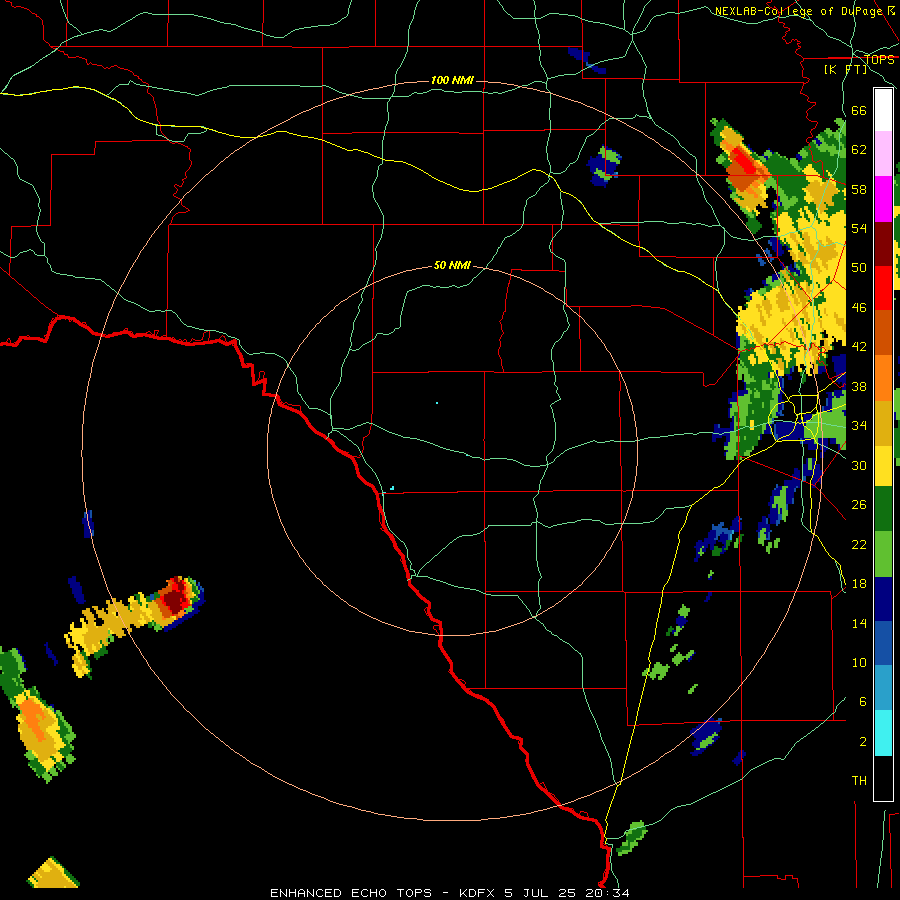Pick the burnt orange legend swatch

click(883, 333)
